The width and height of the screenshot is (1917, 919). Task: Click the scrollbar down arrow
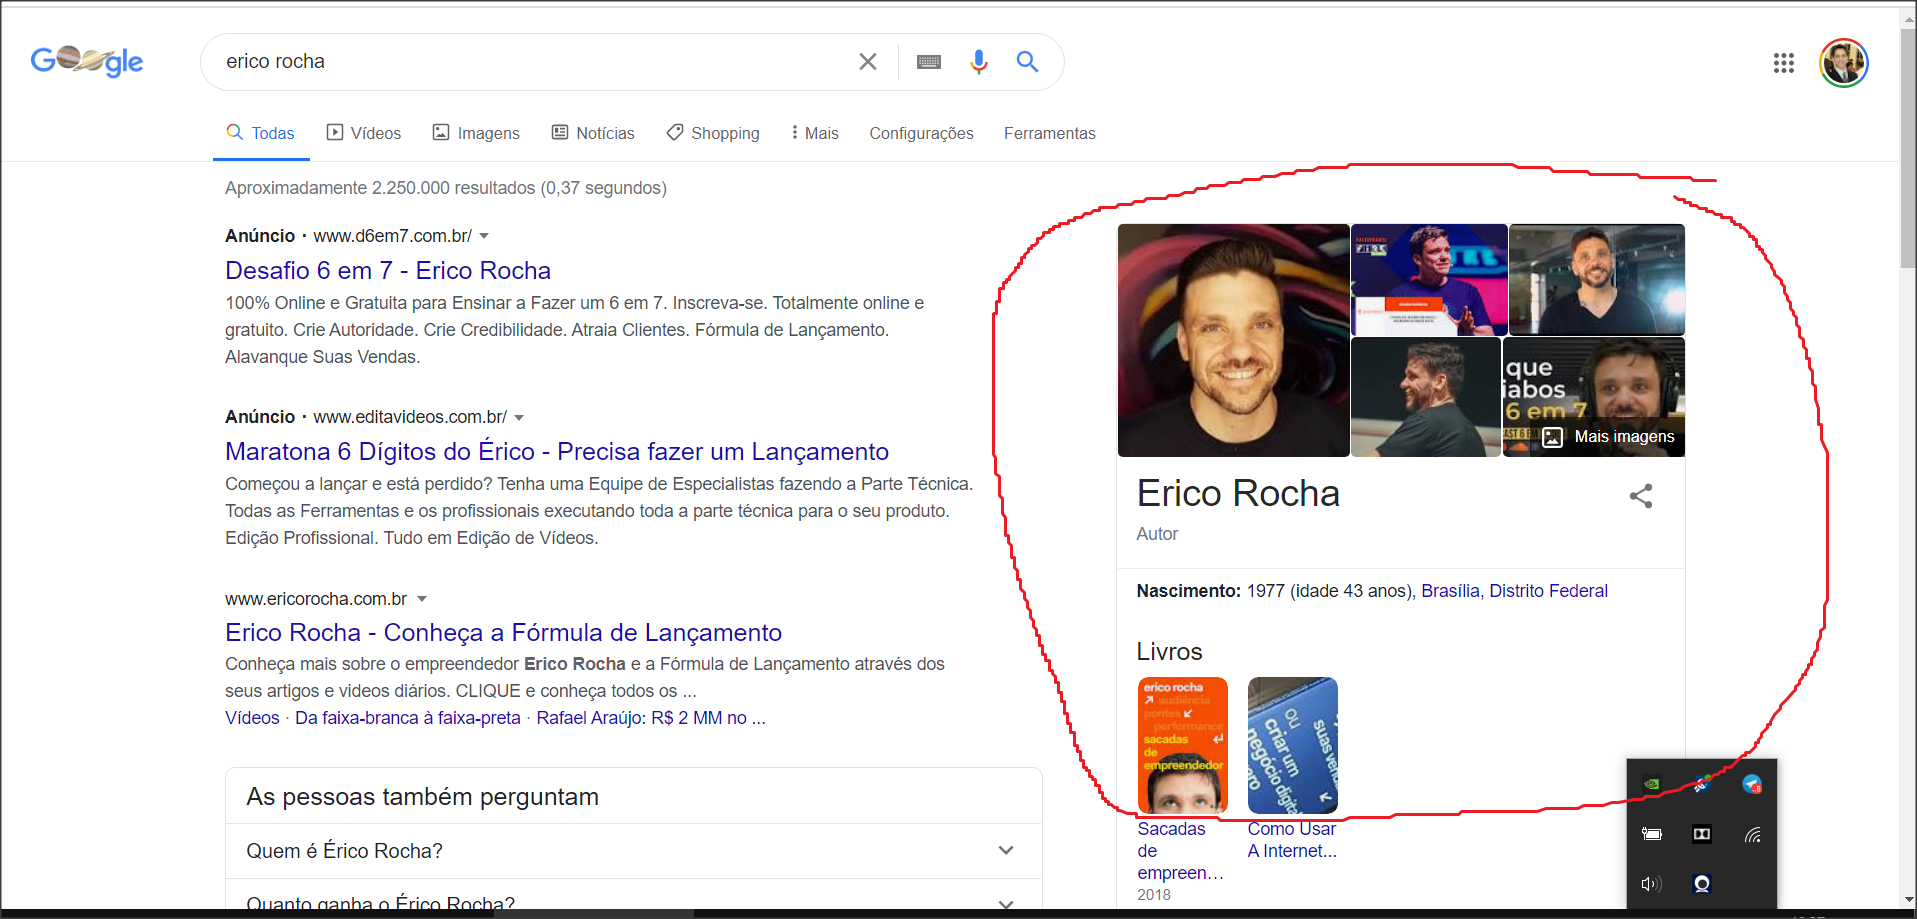click(x=1908, y=900)
